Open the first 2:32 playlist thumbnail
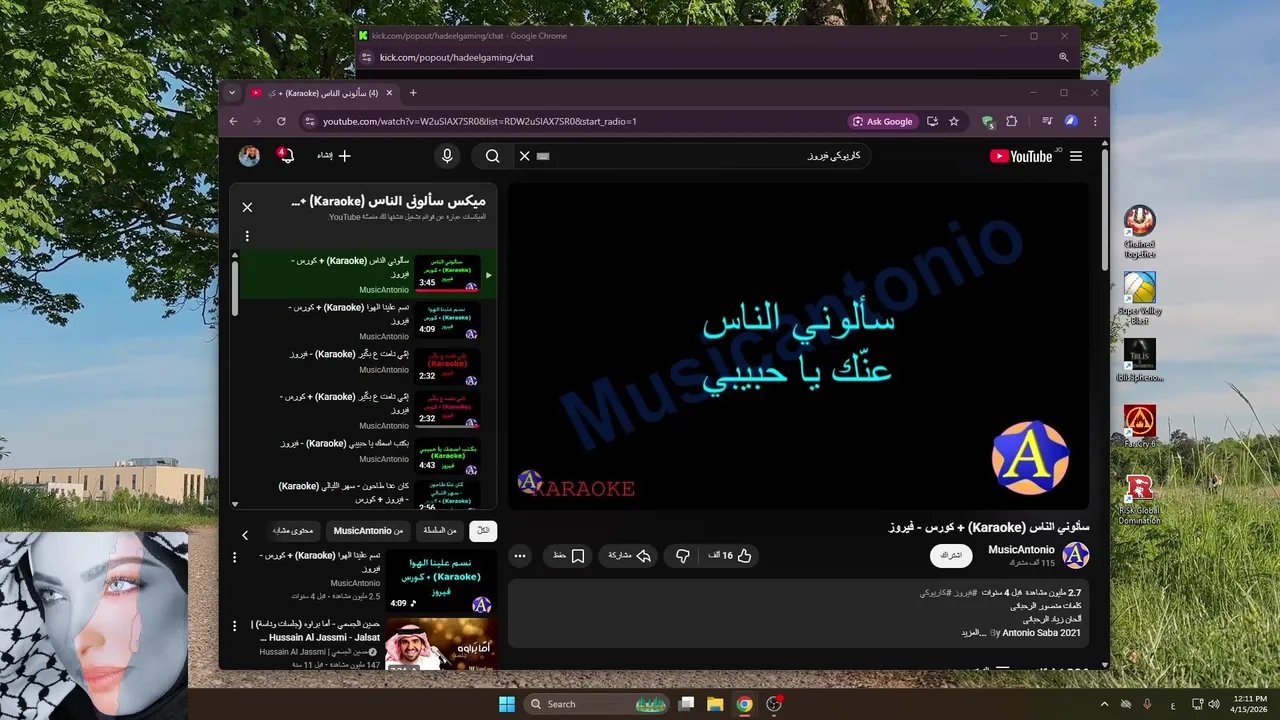Viewport: 1280px width, 720px height. [x=447, y=366]
